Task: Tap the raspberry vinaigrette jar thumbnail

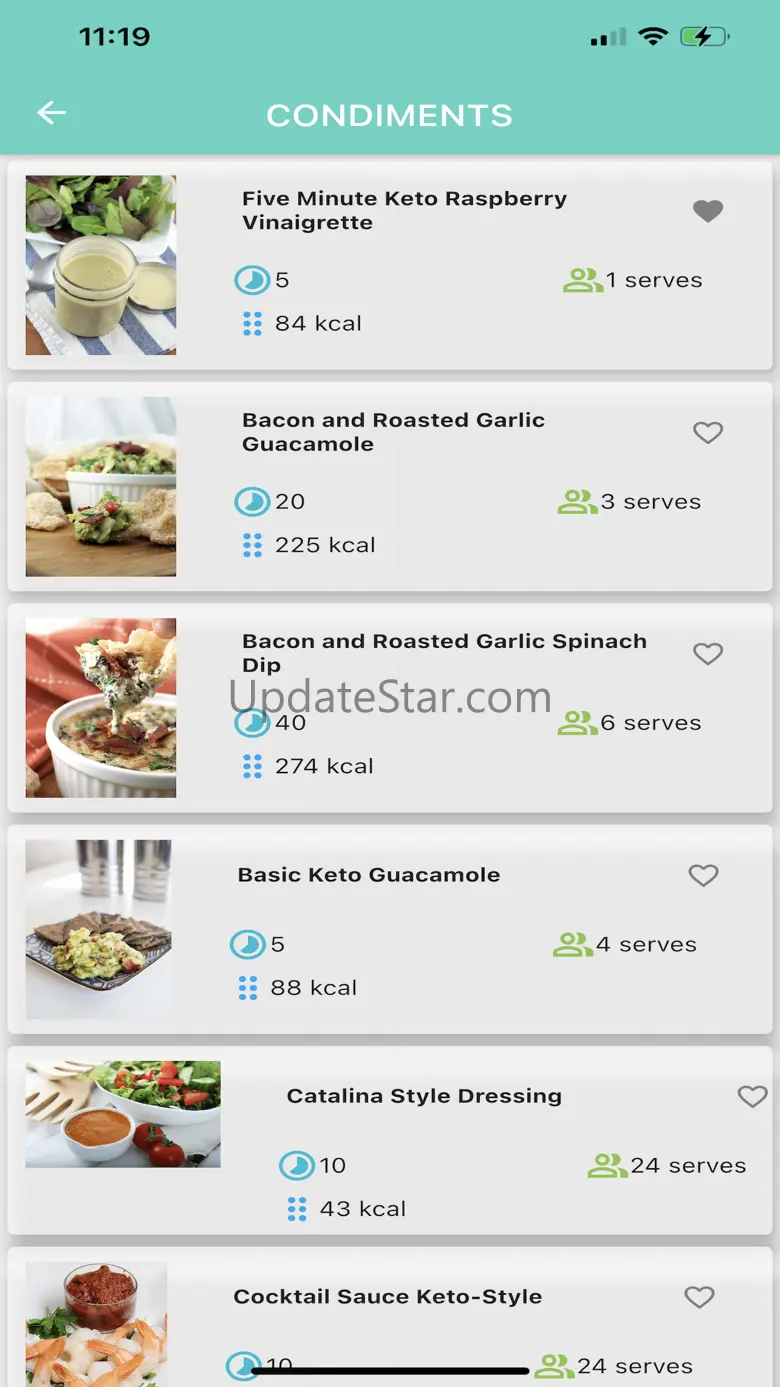Action: coord(101,265)
